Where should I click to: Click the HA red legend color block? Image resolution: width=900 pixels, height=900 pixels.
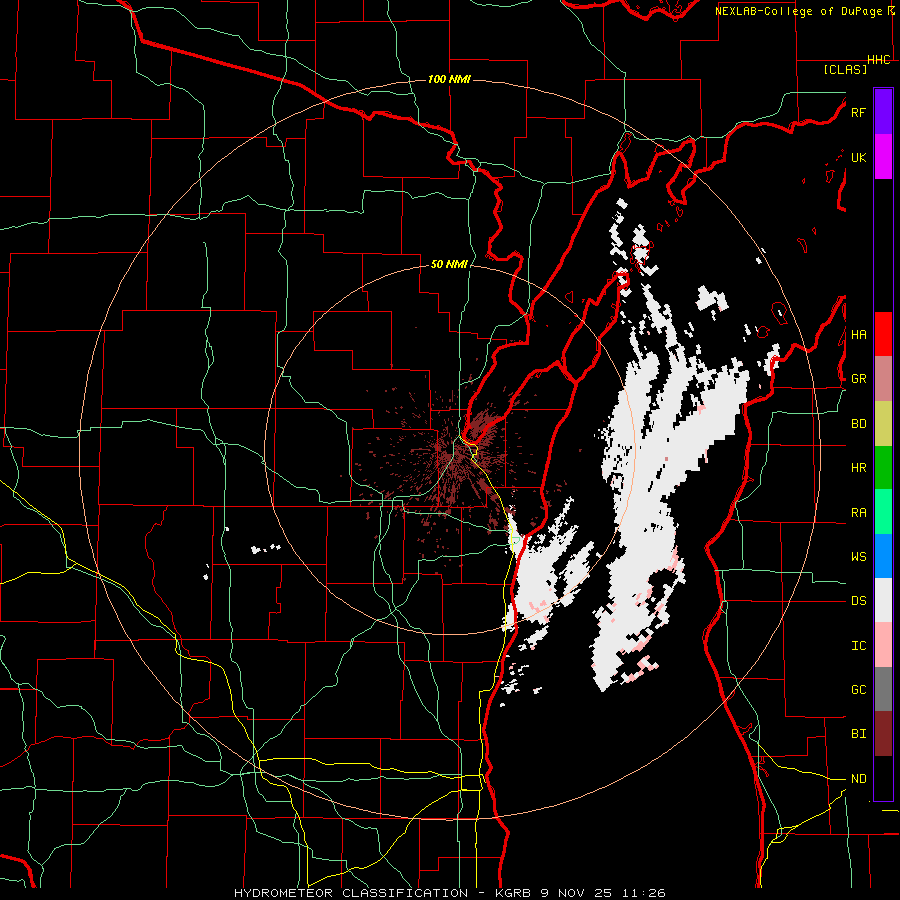click(x=883, y=334)
